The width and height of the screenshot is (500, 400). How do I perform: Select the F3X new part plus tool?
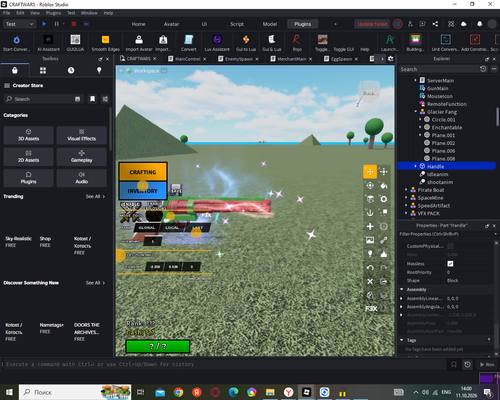[370, 226]
